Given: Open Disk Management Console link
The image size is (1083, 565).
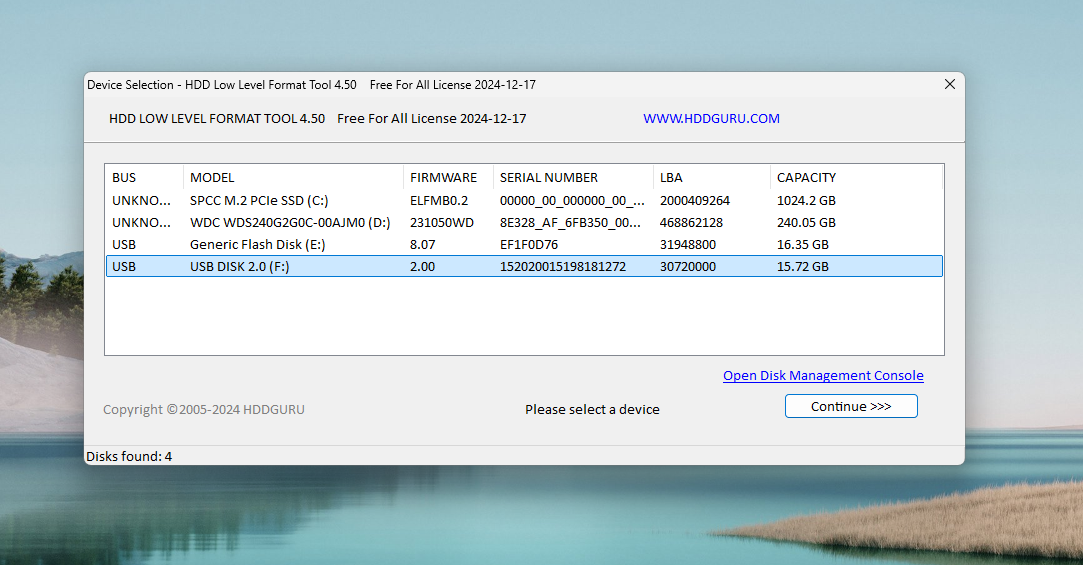Looking at the screenshot, I should tap(823, 376).
